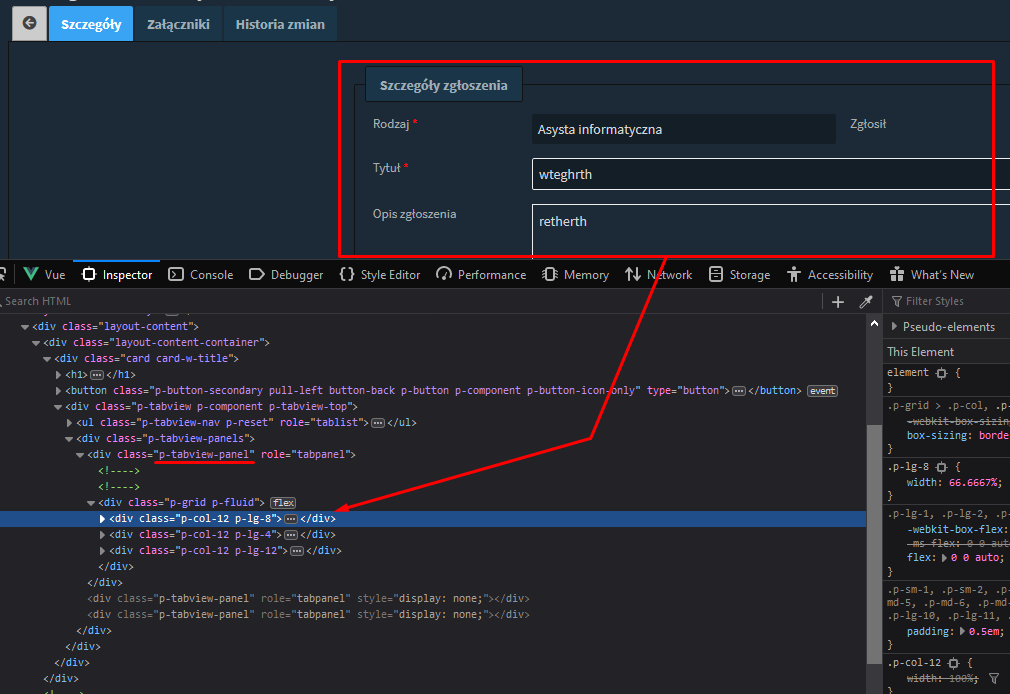Image resolution: width=1010 pixels, height=694 pixels.
Task: Collapse the p-tabview-panels div node
Action: 69,439
